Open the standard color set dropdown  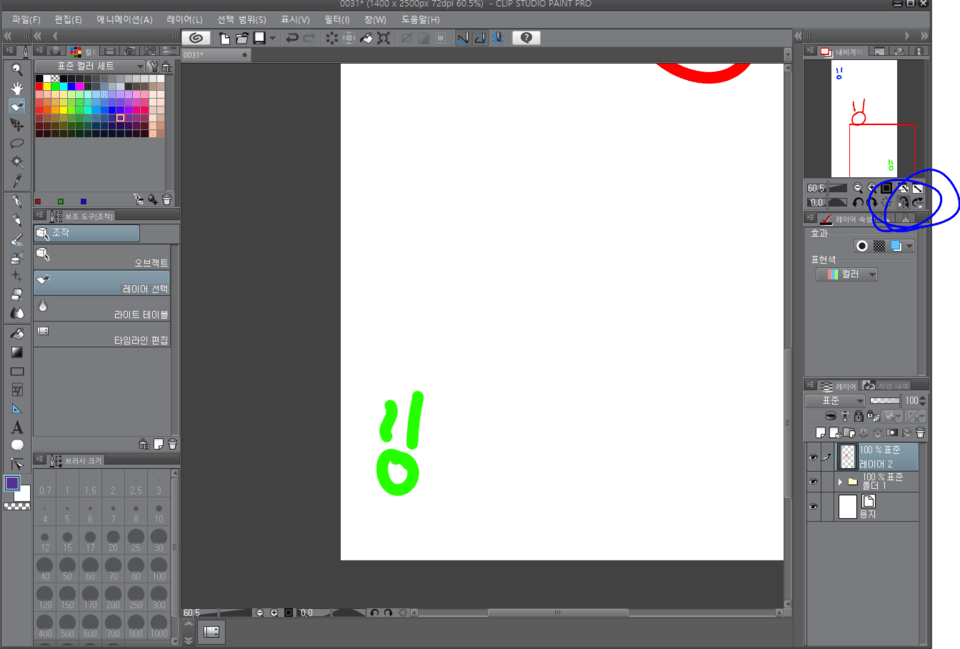click(139, 66)
